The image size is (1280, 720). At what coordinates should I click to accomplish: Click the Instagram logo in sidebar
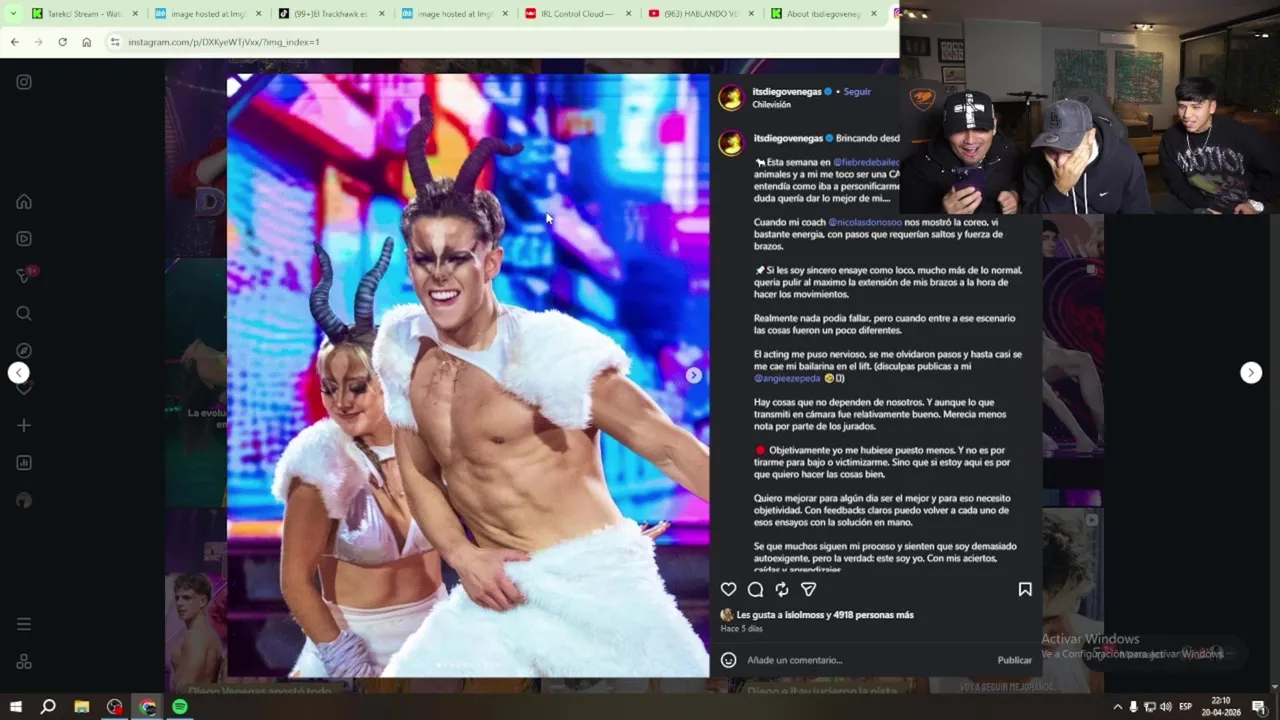(24, 82)
